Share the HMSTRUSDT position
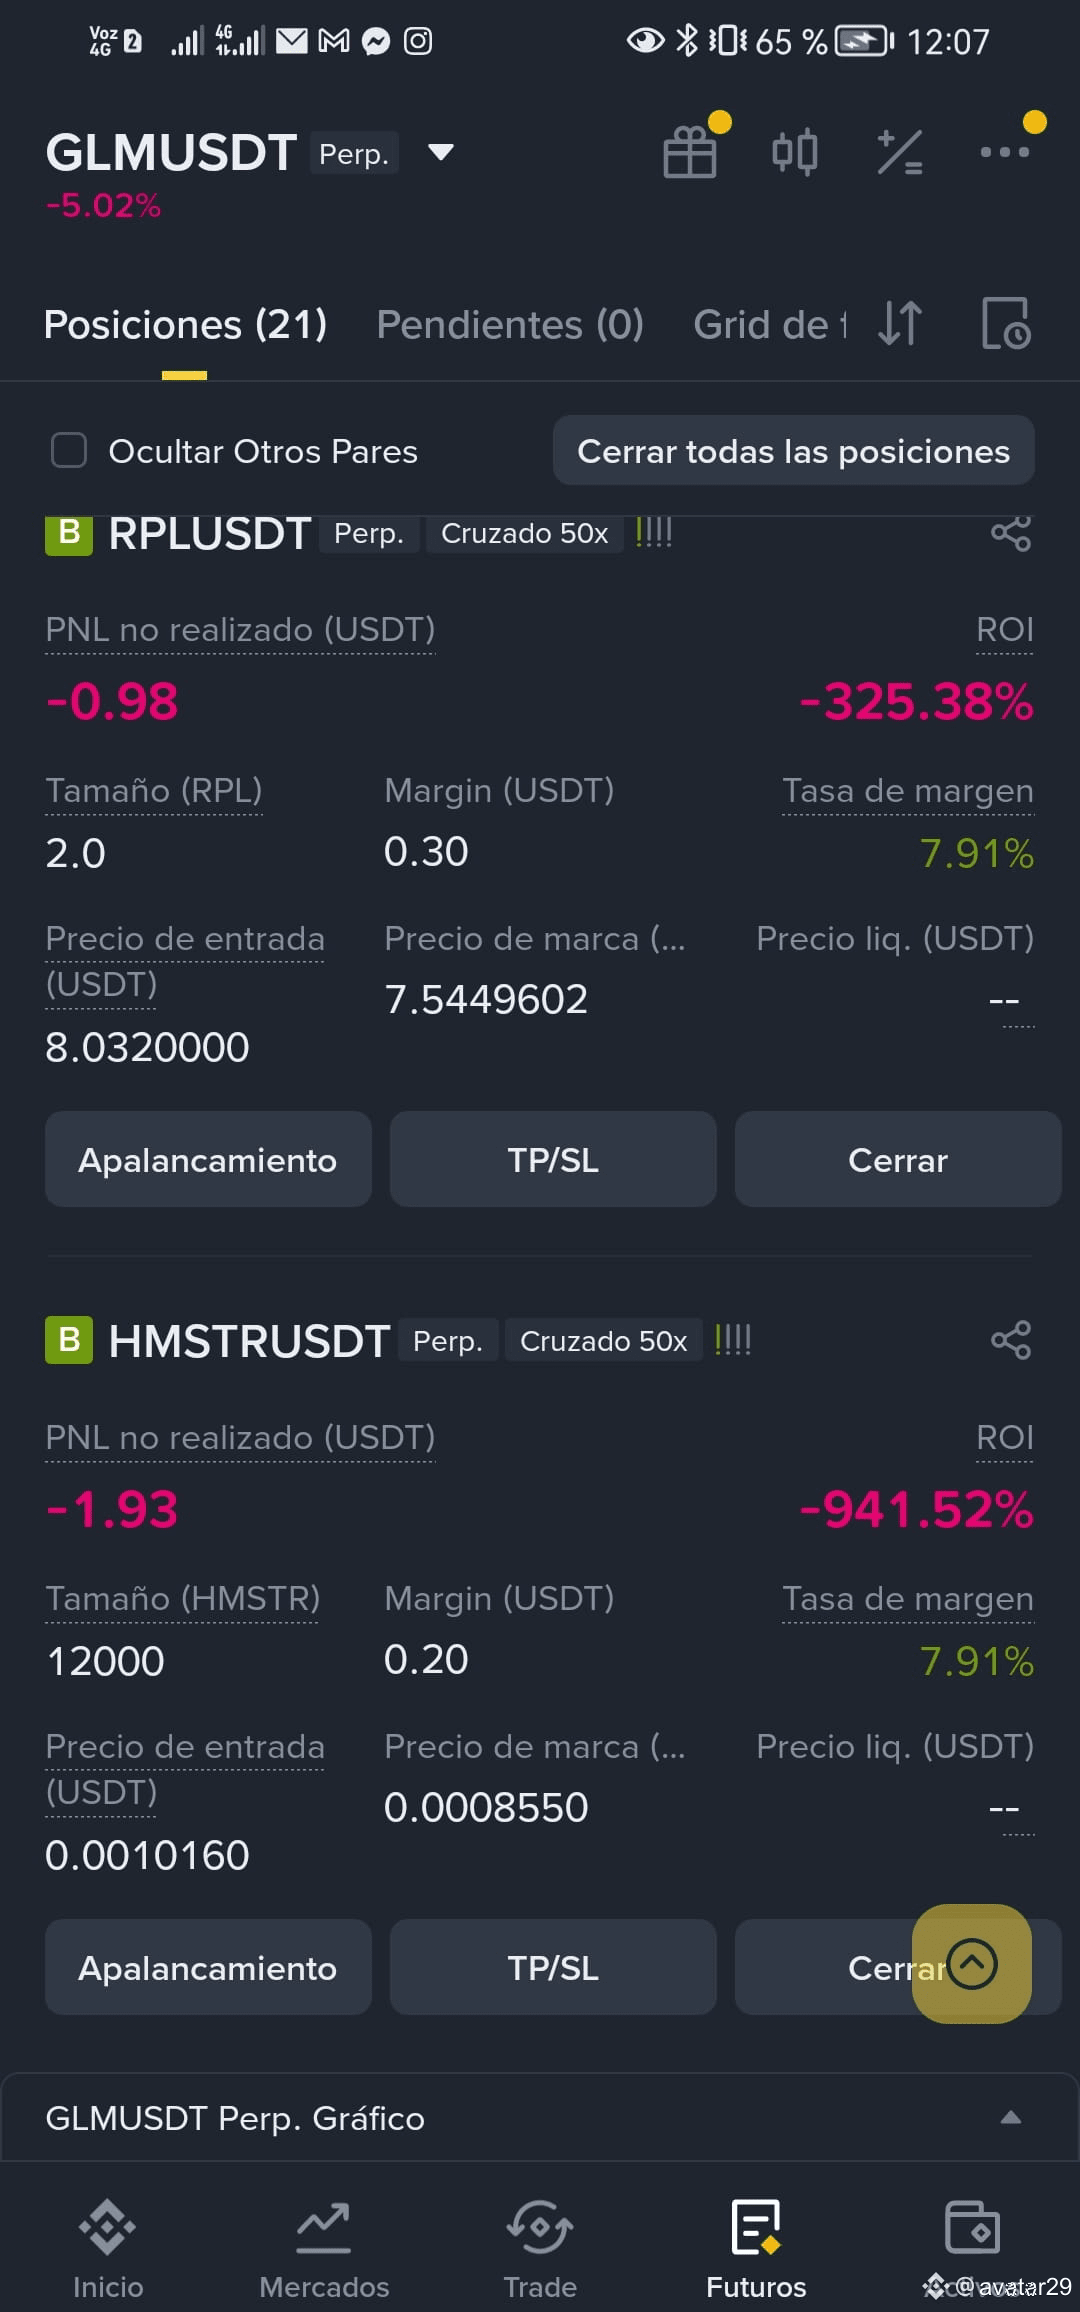The image size is (1080, 2312). coord(1011,1340)
